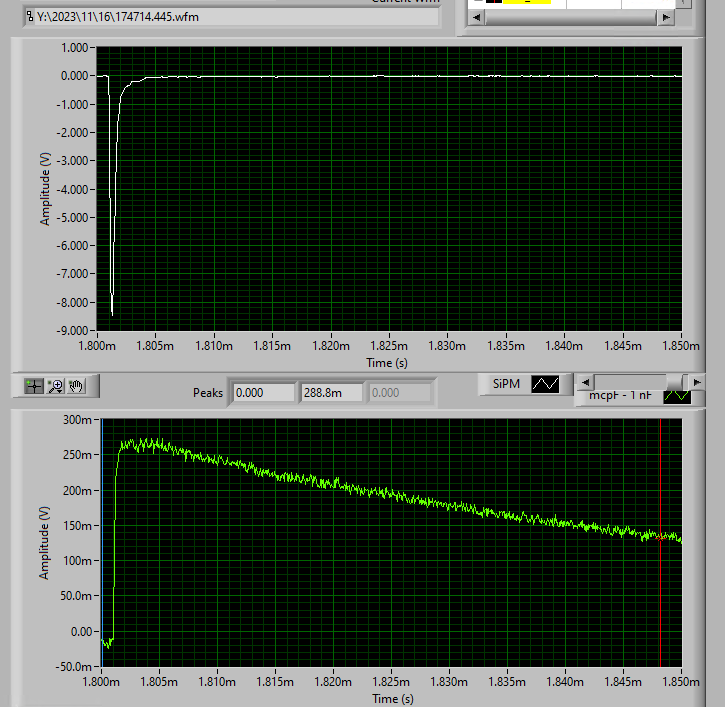
Task: Open the SiPM plot style icon
Action: (545, 384)
